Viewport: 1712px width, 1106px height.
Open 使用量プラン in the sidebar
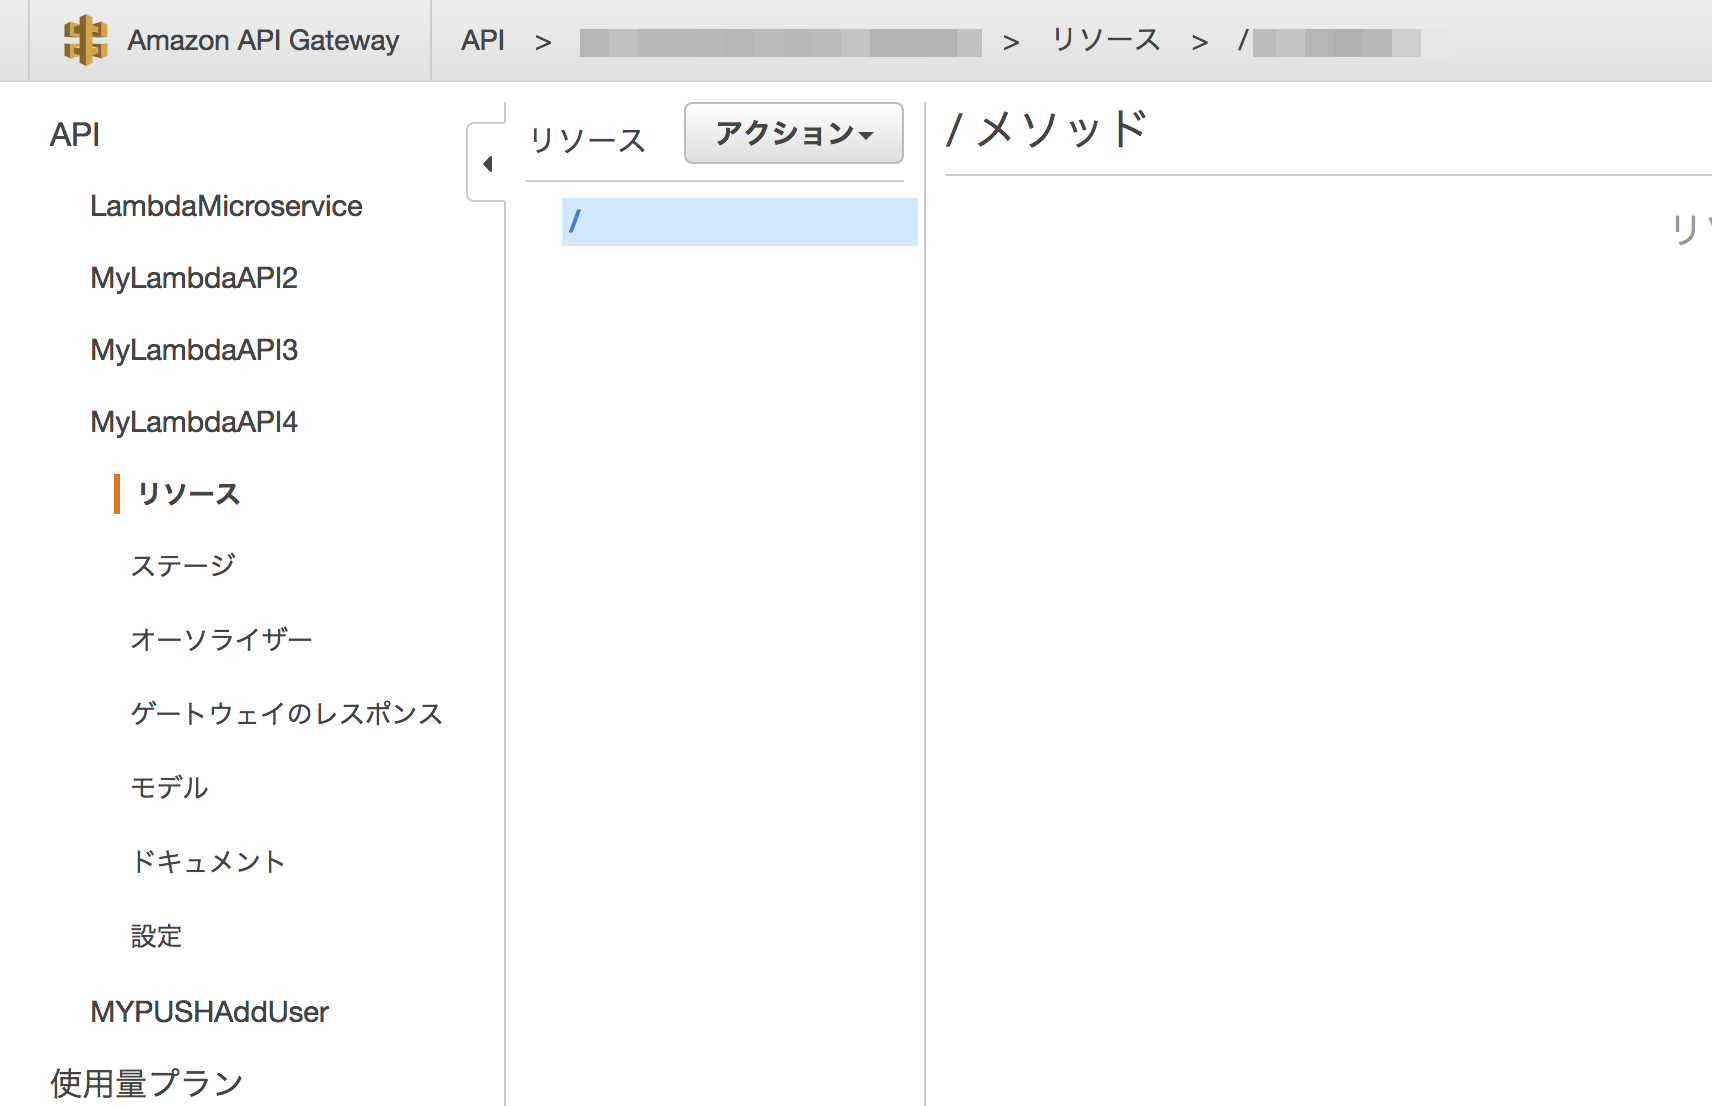(147, 1083)
